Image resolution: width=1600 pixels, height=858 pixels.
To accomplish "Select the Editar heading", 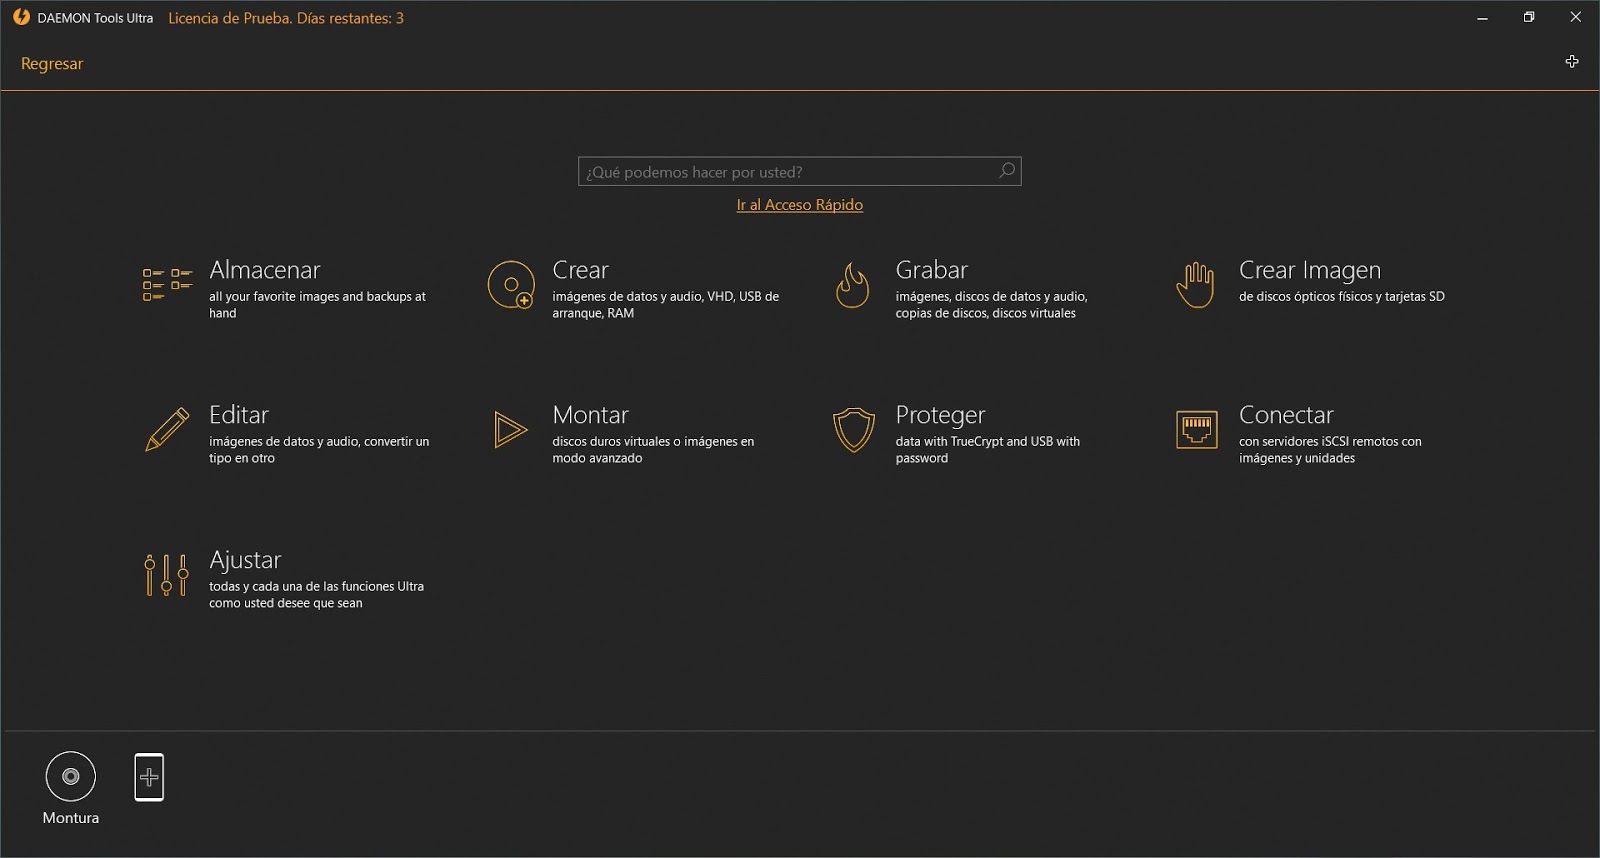I will [239, 415].
